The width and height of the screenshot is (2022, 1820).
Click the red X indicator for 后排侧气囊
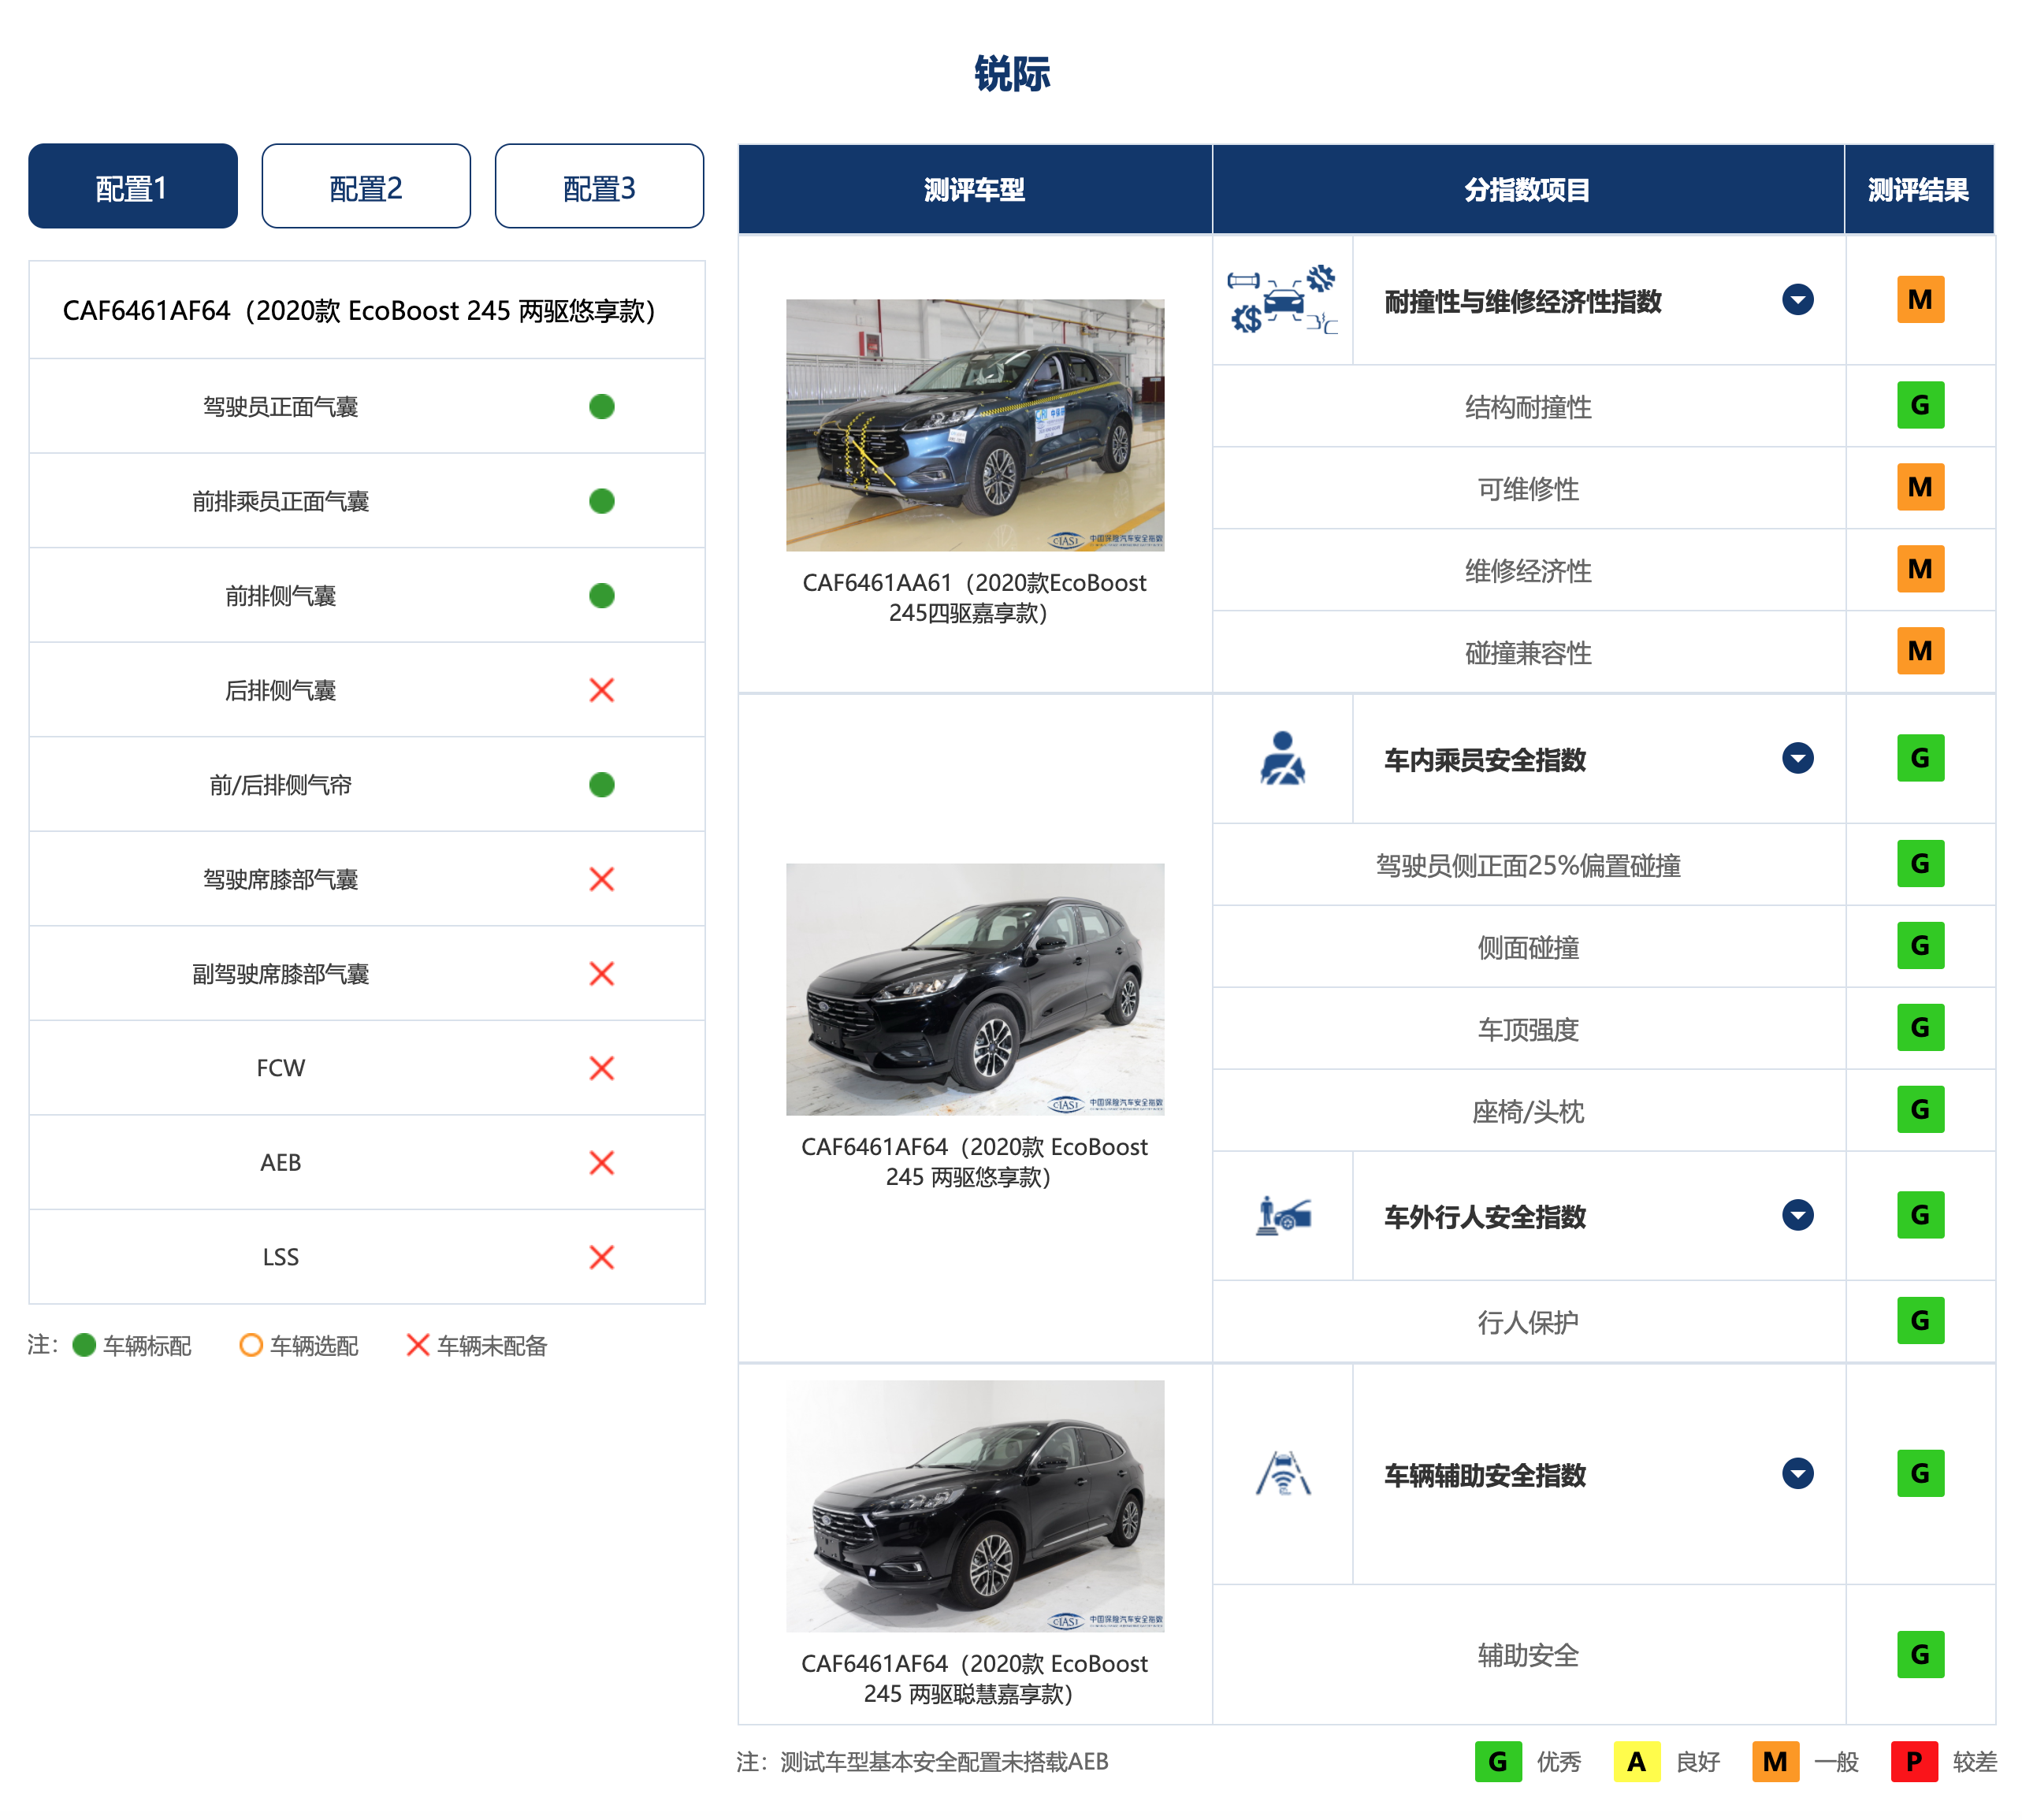[601, 690]
